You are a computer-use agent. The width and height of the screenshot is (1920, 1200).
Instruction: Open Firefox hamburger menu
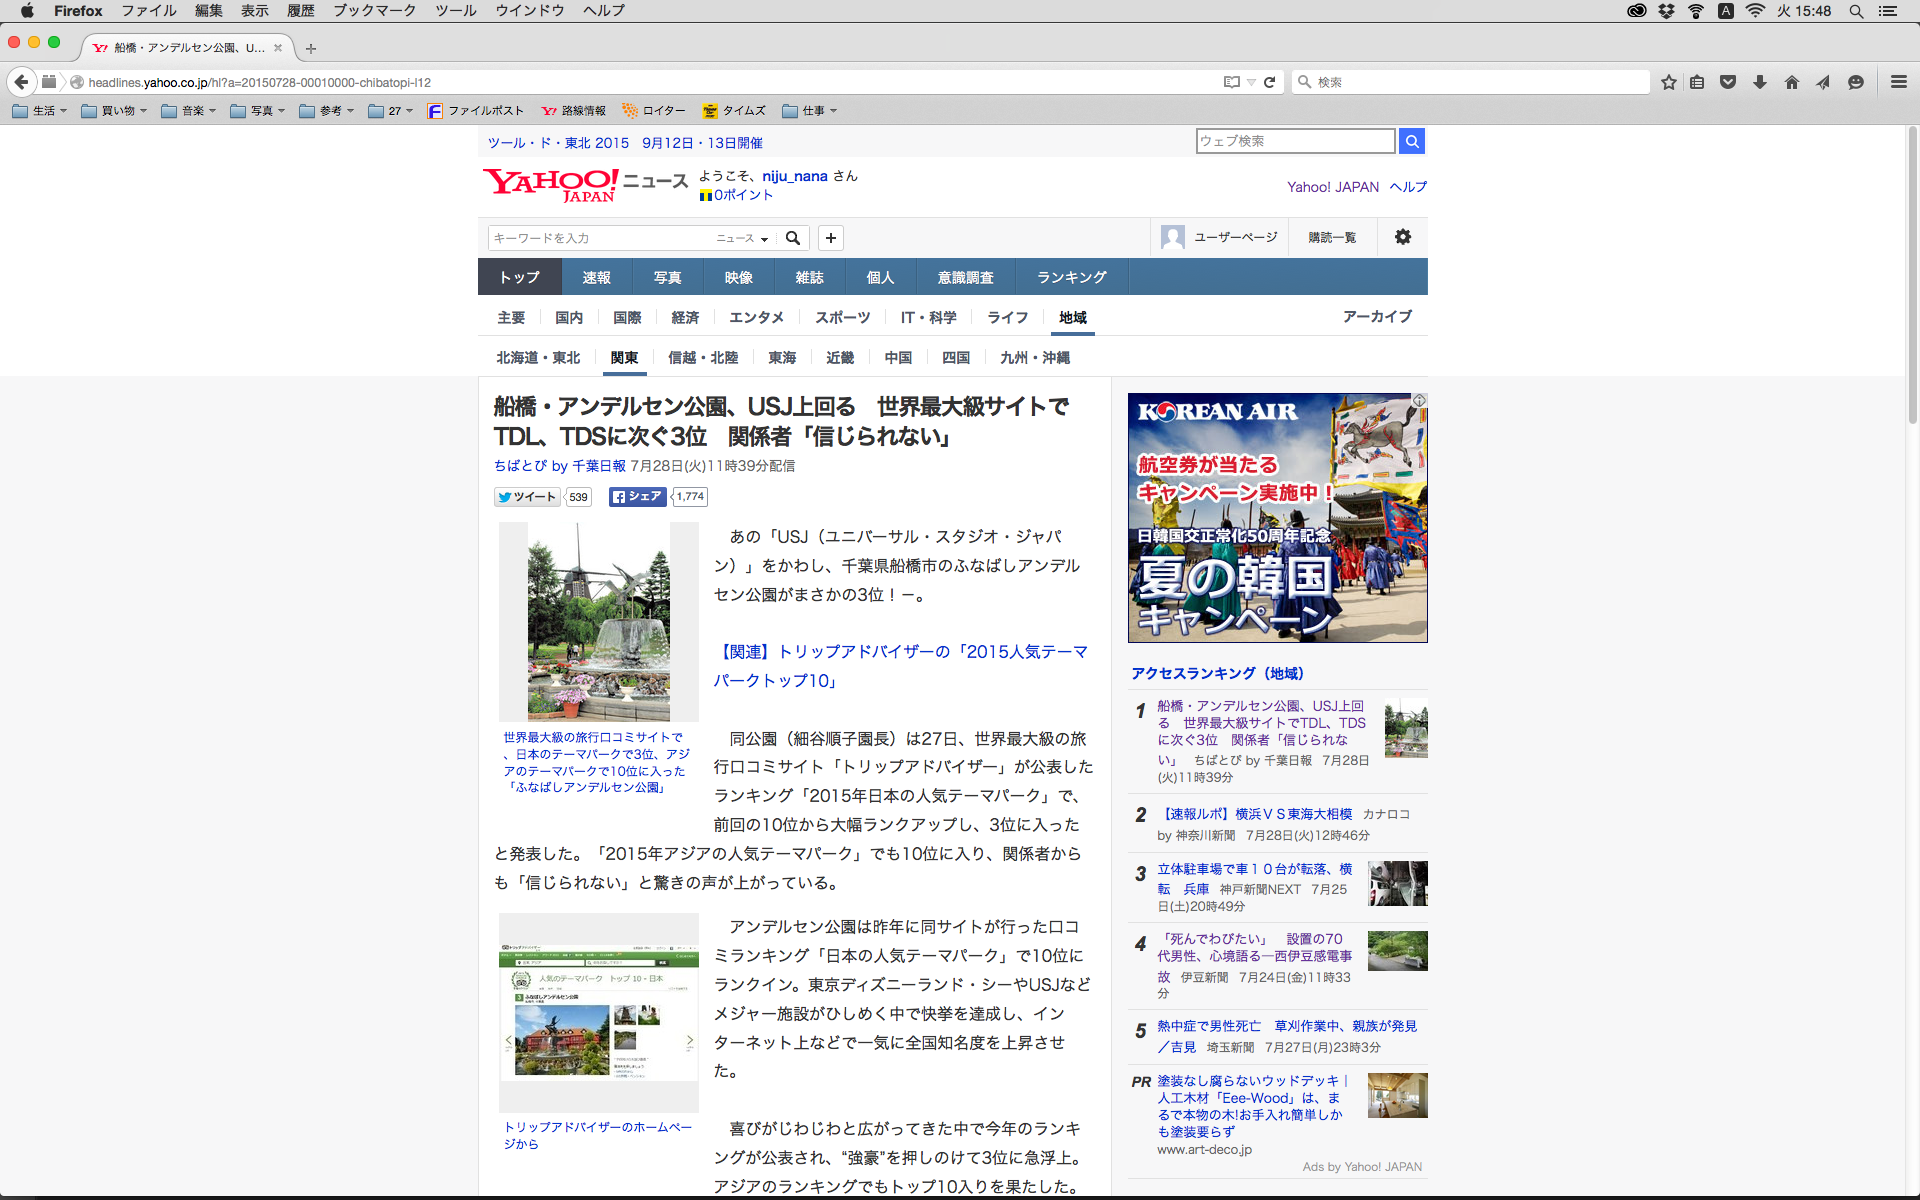(1898, 82)
